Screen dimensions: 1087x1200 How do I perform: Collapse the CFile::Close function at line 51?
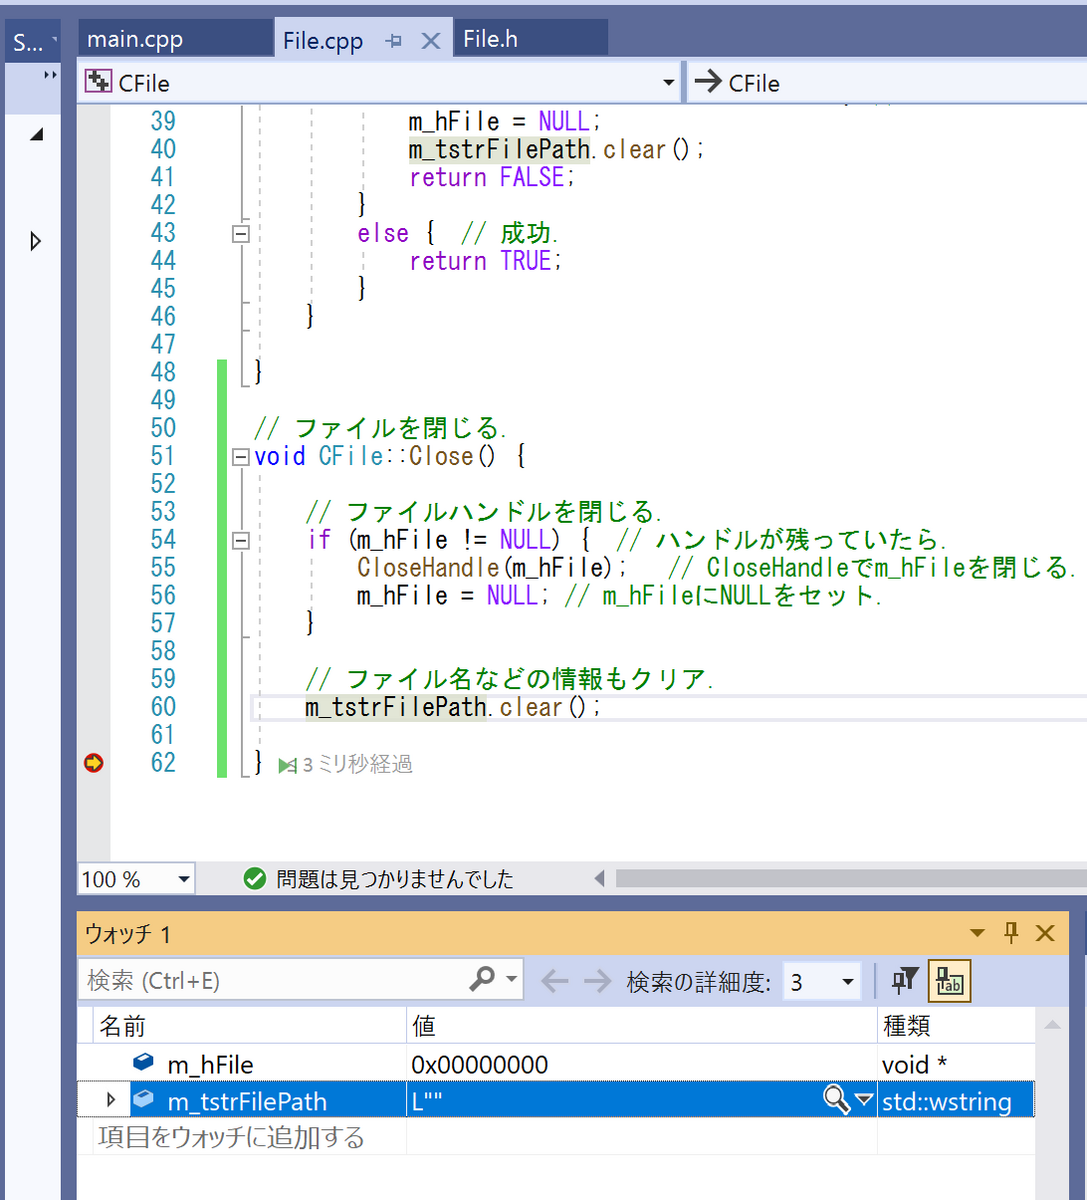click(240, 457)
